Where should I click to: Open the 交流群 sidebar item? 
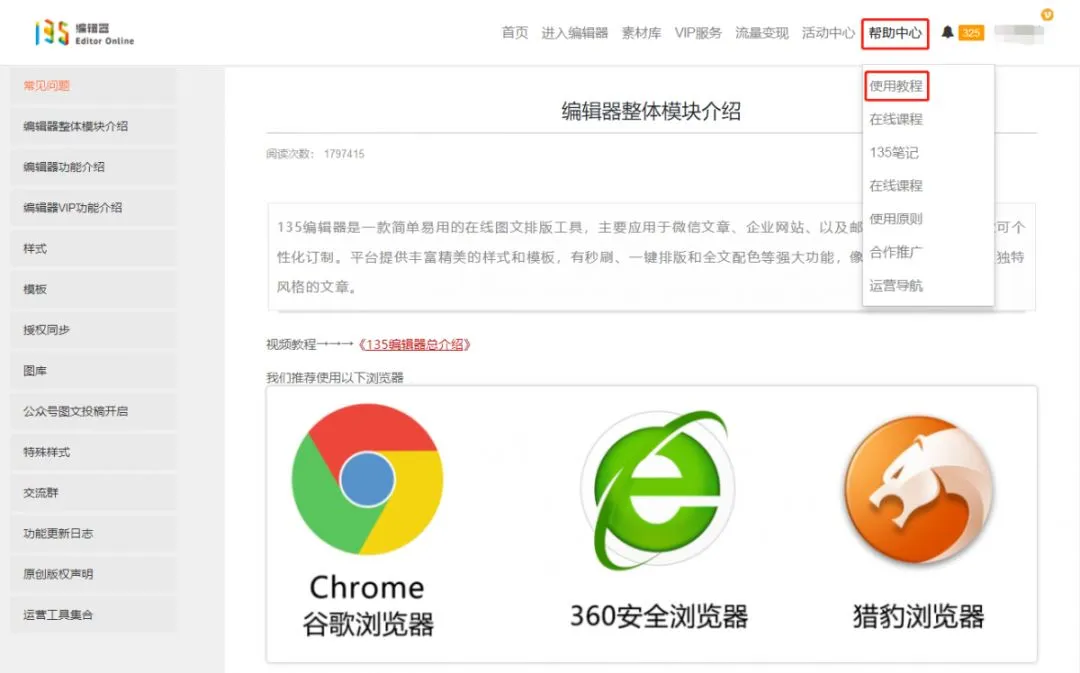pos(92,492)
